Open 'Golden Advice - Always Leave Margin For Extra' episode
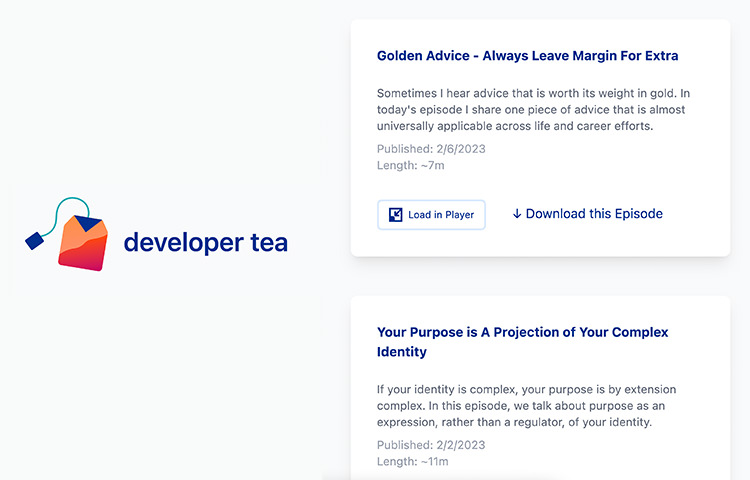 [527, 56]
